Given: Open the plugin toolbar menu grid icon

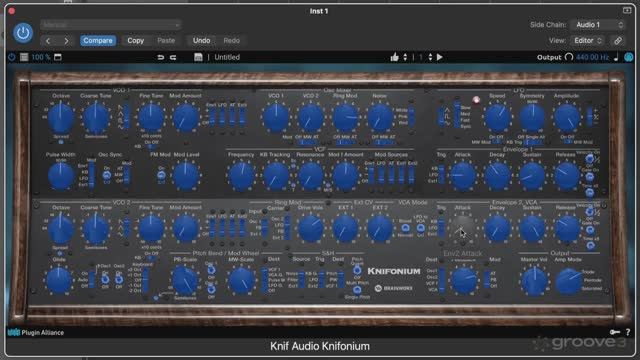Looking at the screenshot, I should tap(24, 57).
